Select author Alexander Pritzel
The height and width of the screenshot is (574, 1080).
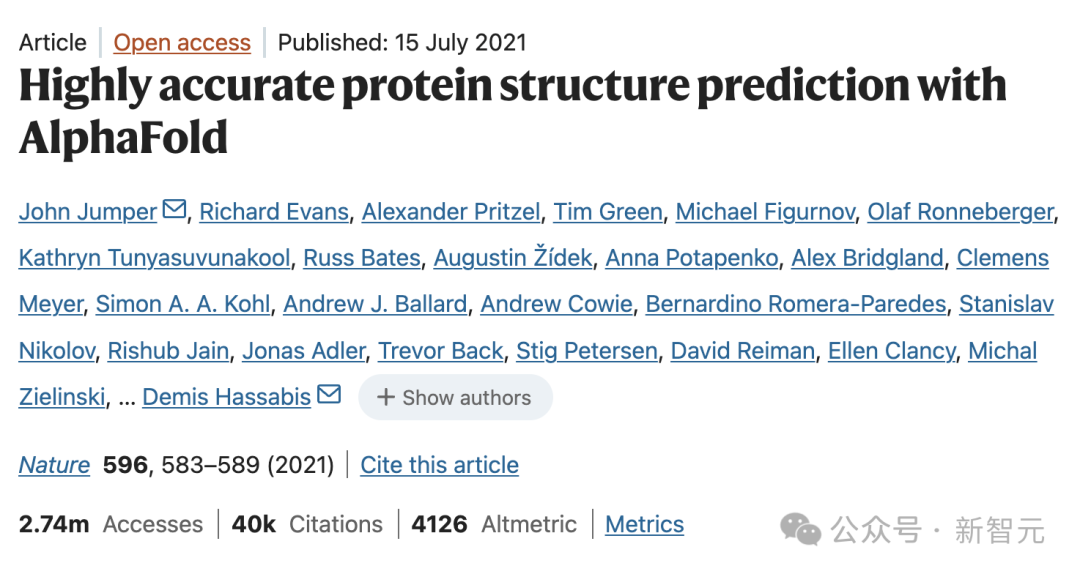coord(451,212)
